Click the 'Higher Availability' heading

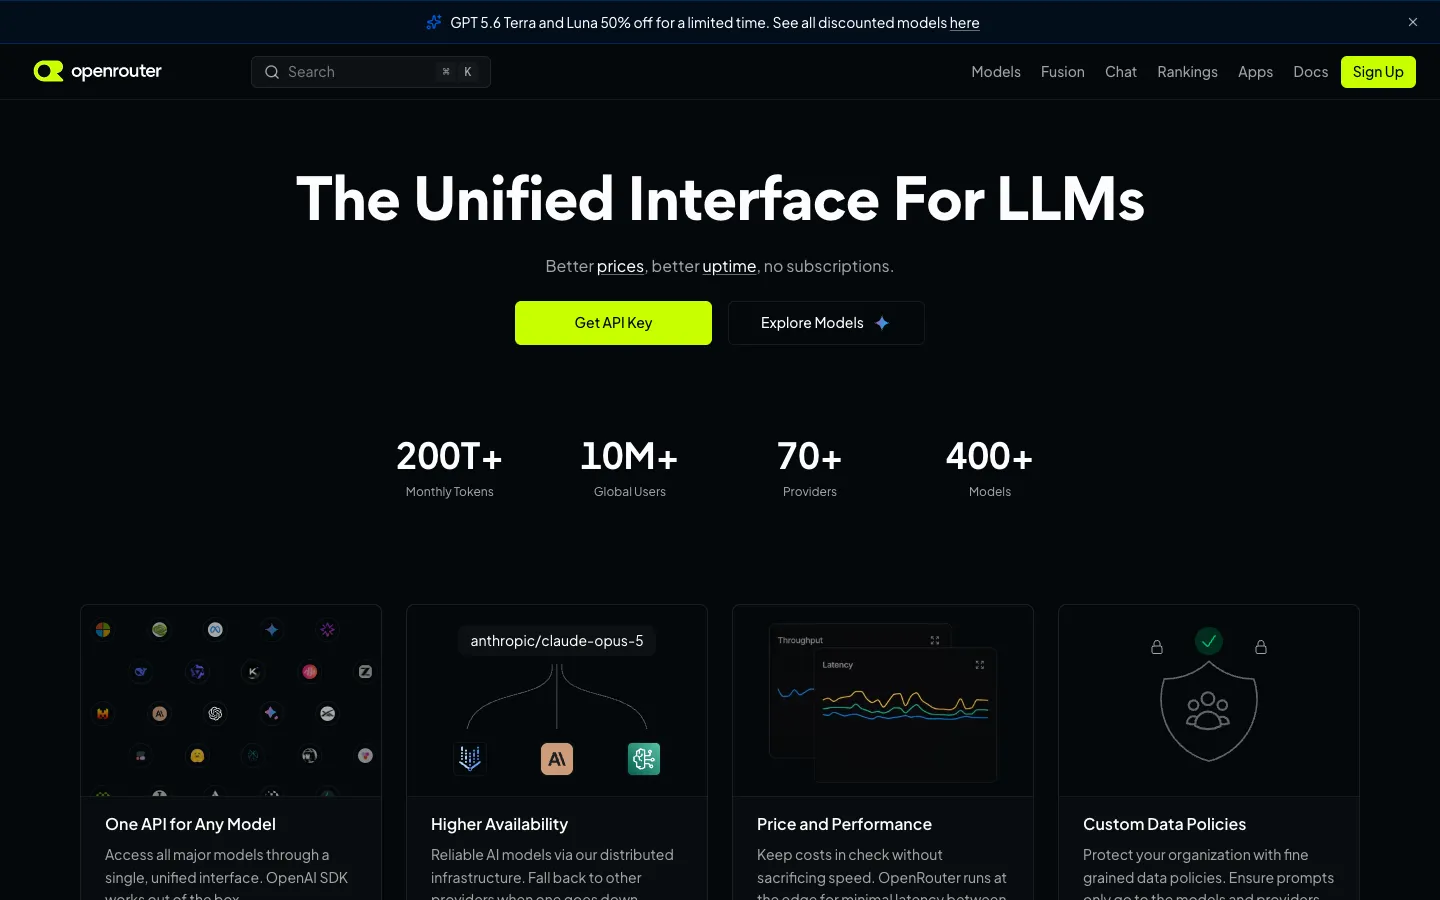[x=499, y=824]
